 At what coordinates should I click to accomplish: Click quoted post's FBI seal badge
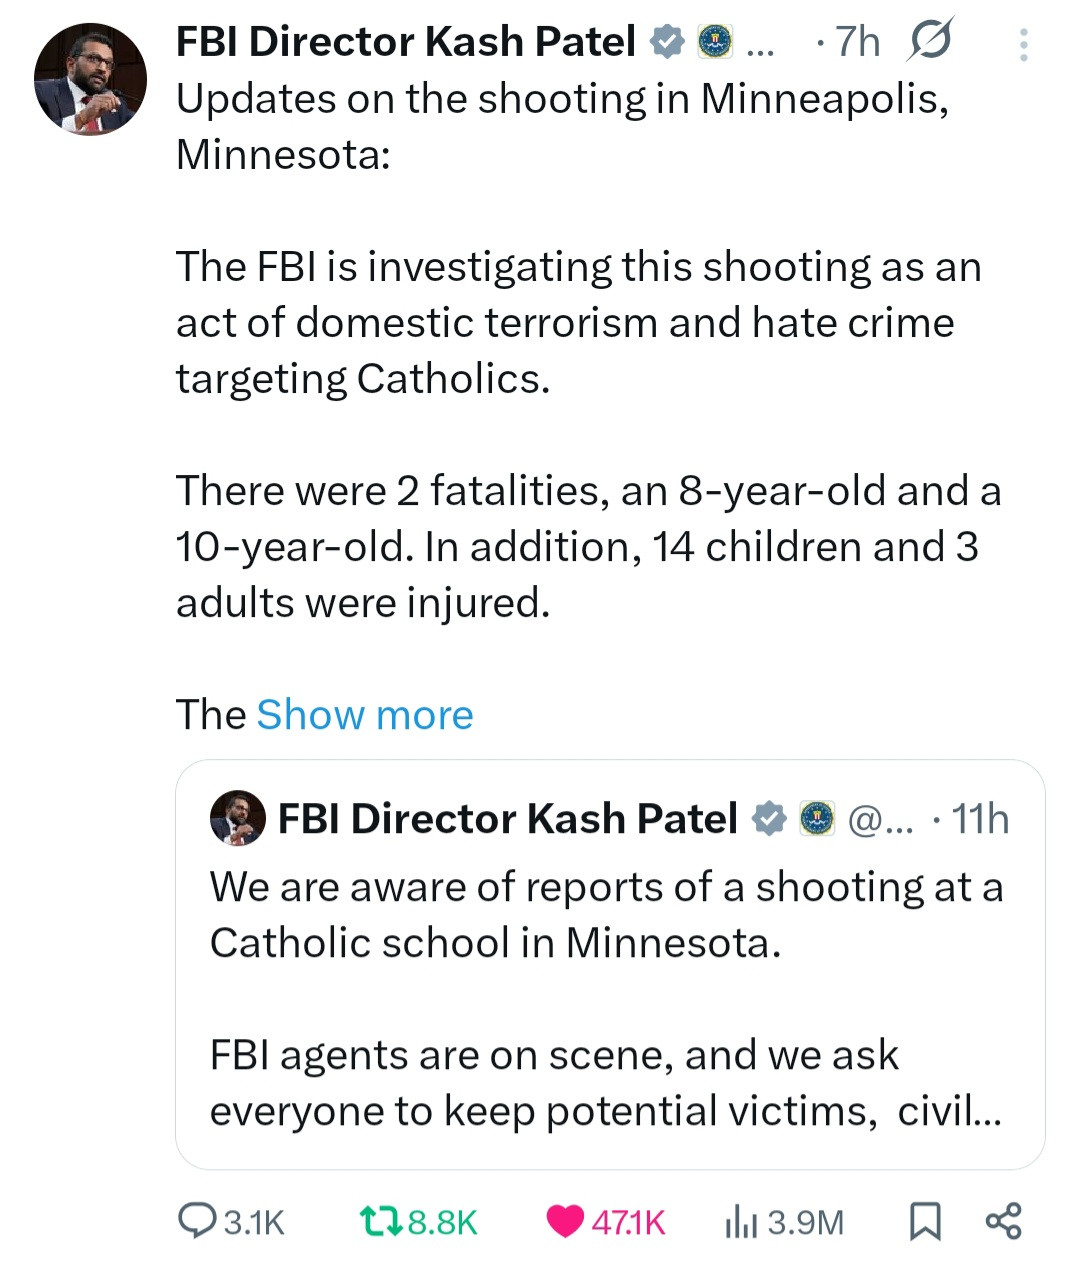pos(816,819)
